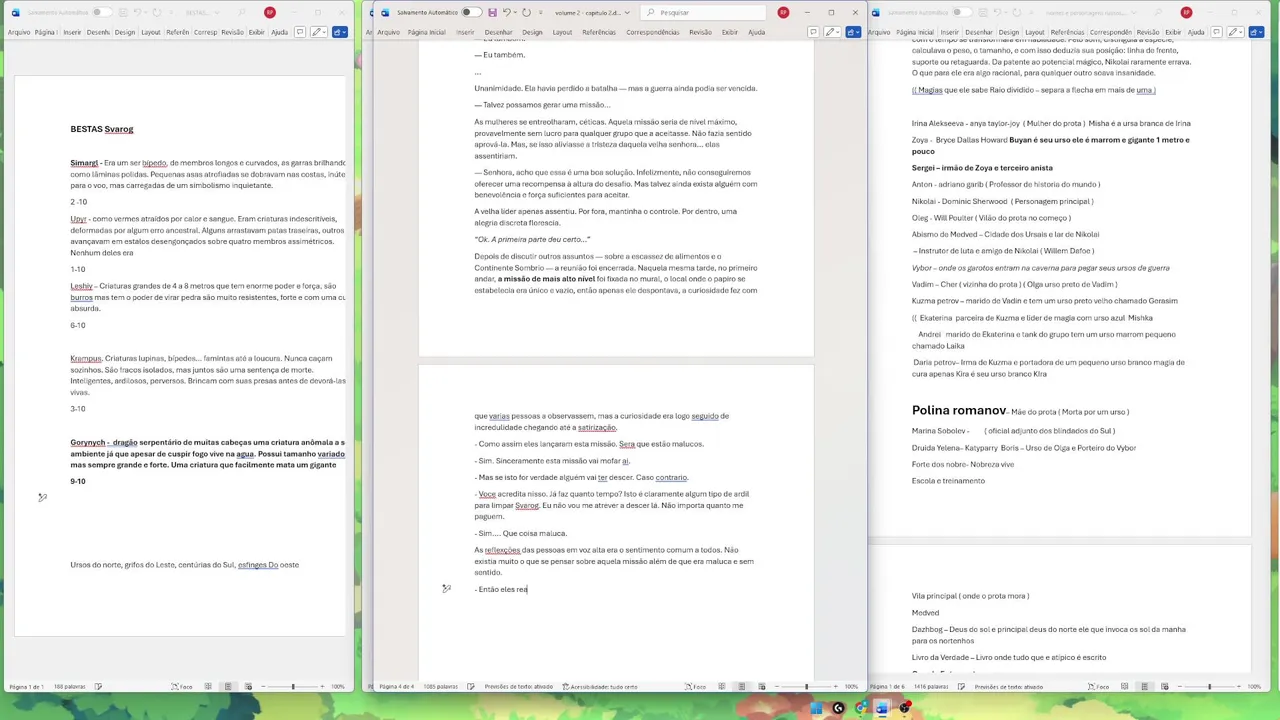Open the search magnifier in the left window
The height and width of the screenshot is (720, 1280).
click(x=241, y=12)
